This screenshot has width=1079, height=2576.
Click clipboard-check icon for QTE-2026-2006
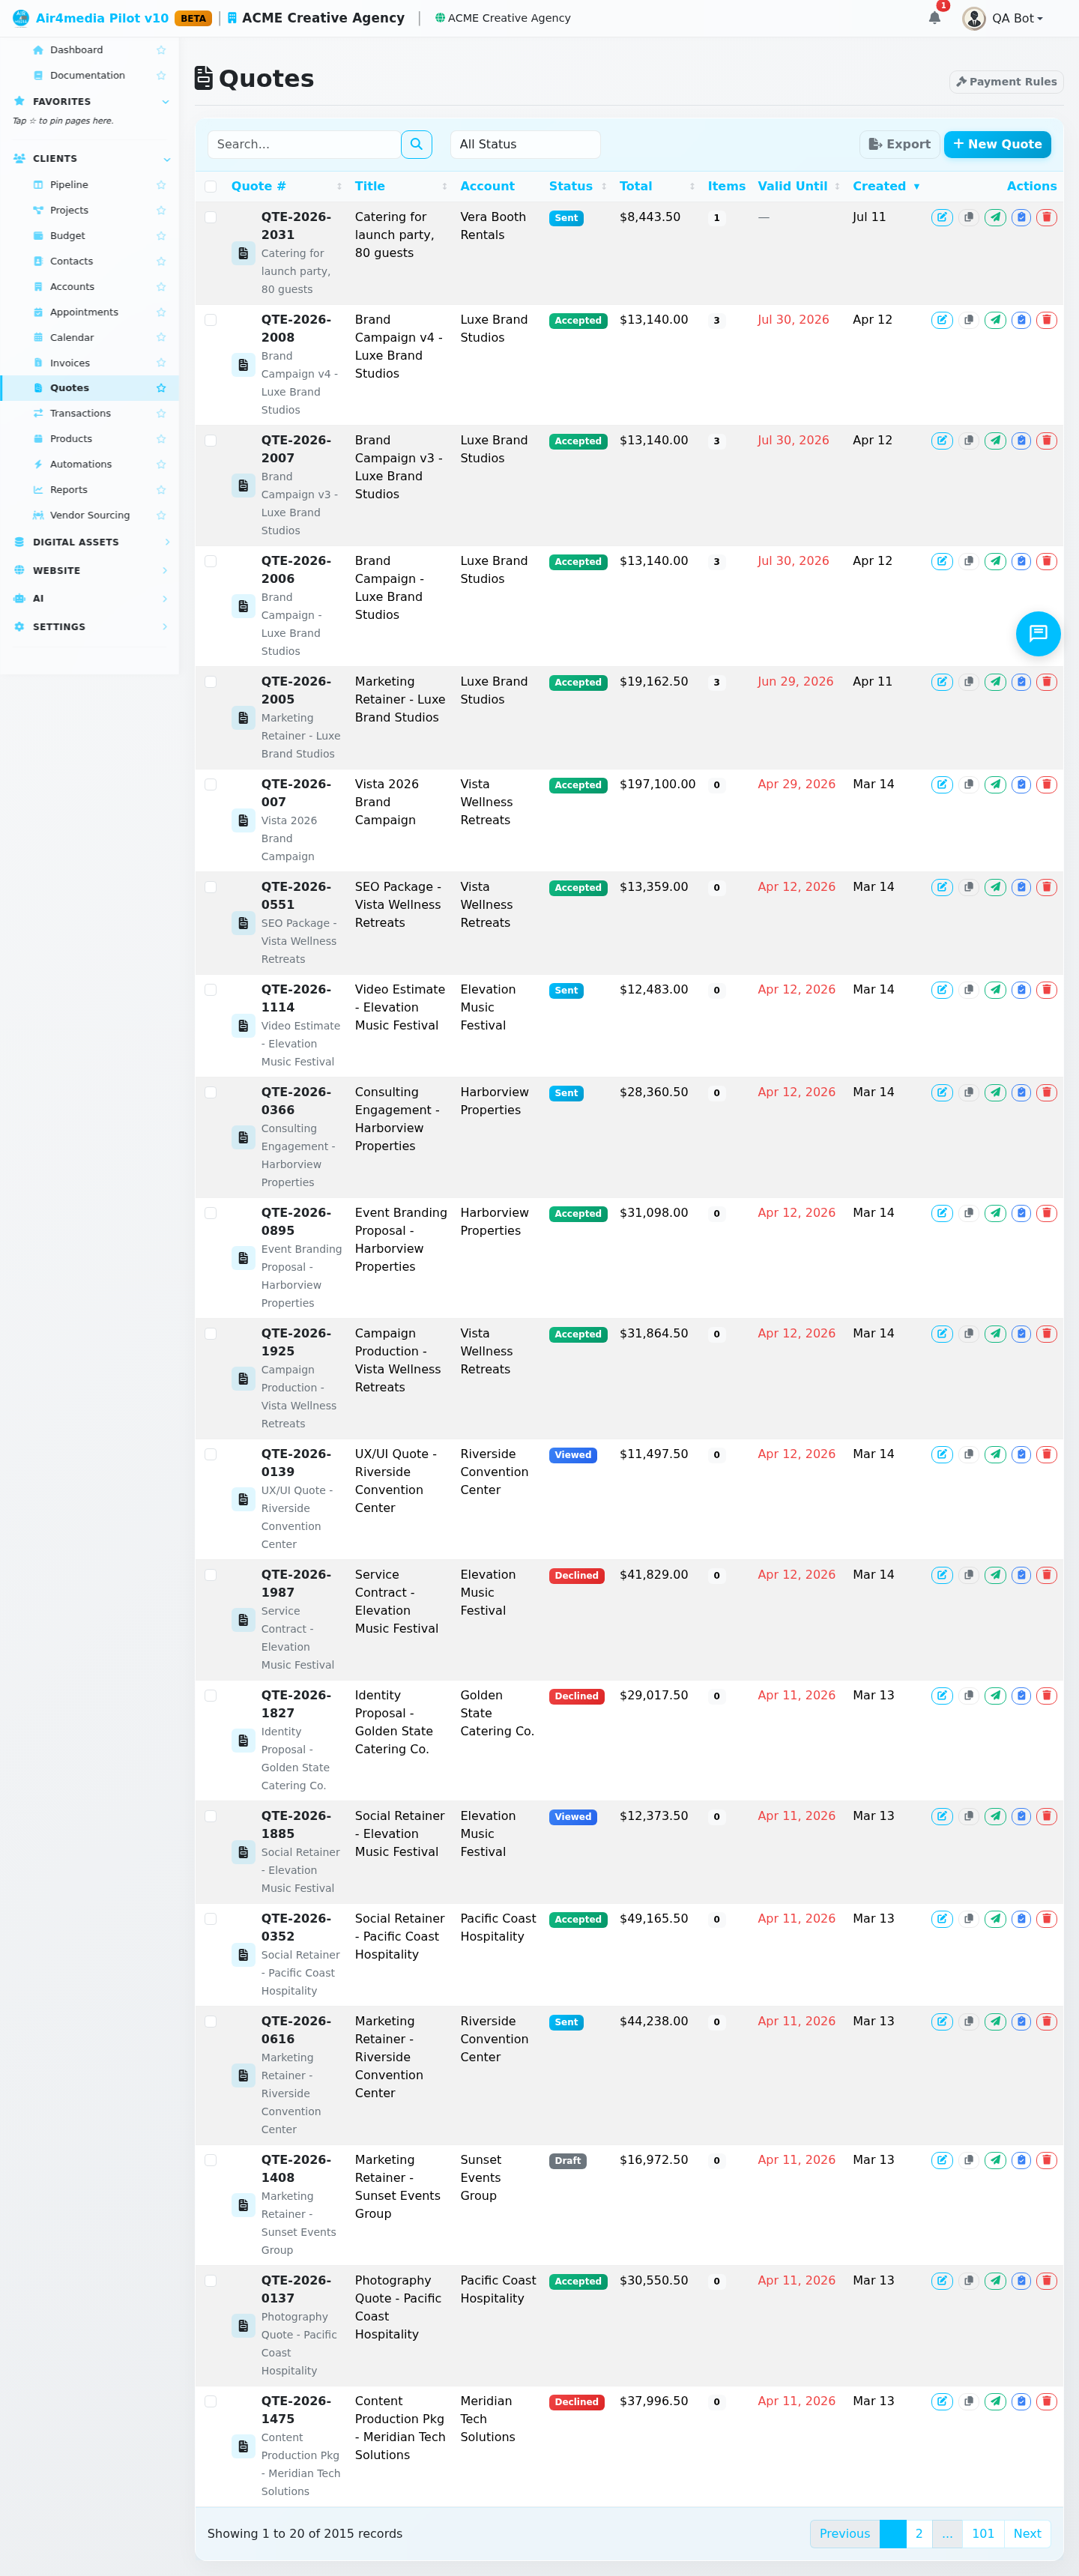click(1021, 561)
